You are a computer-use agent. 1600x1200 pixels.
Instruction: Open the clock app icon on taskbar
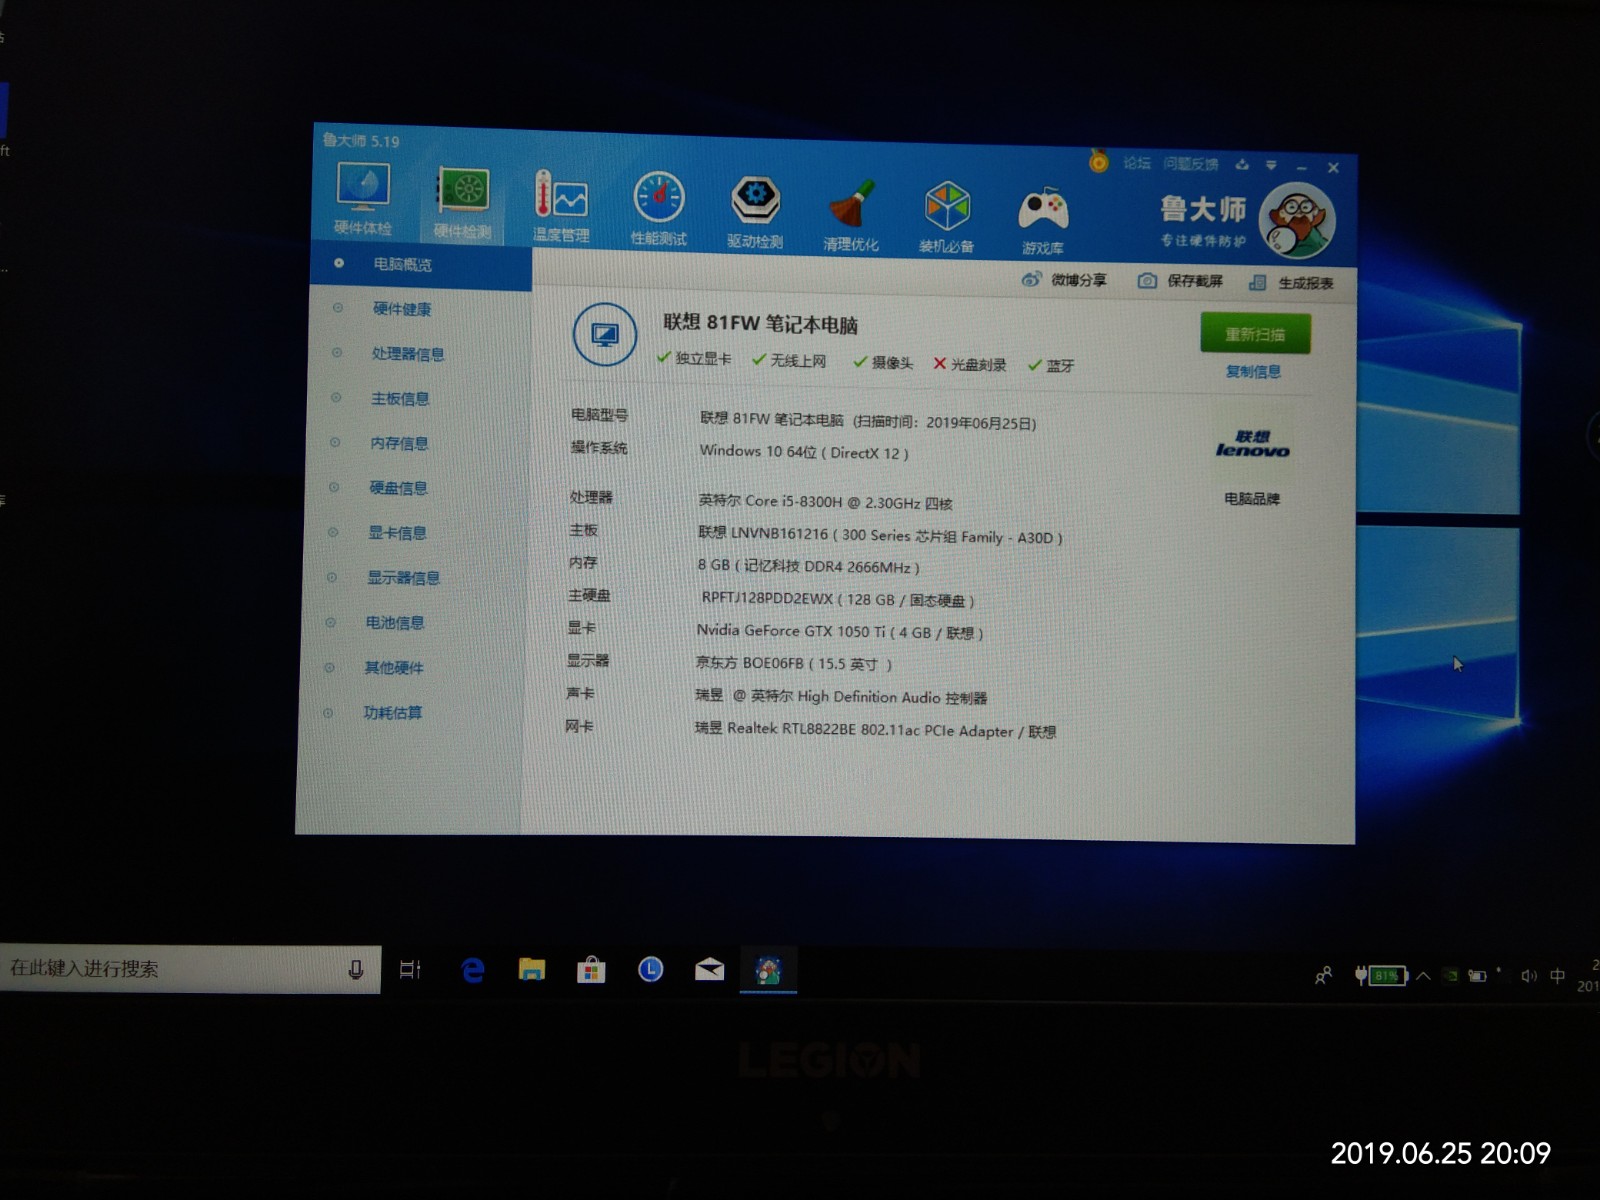(x=650, y=969)
